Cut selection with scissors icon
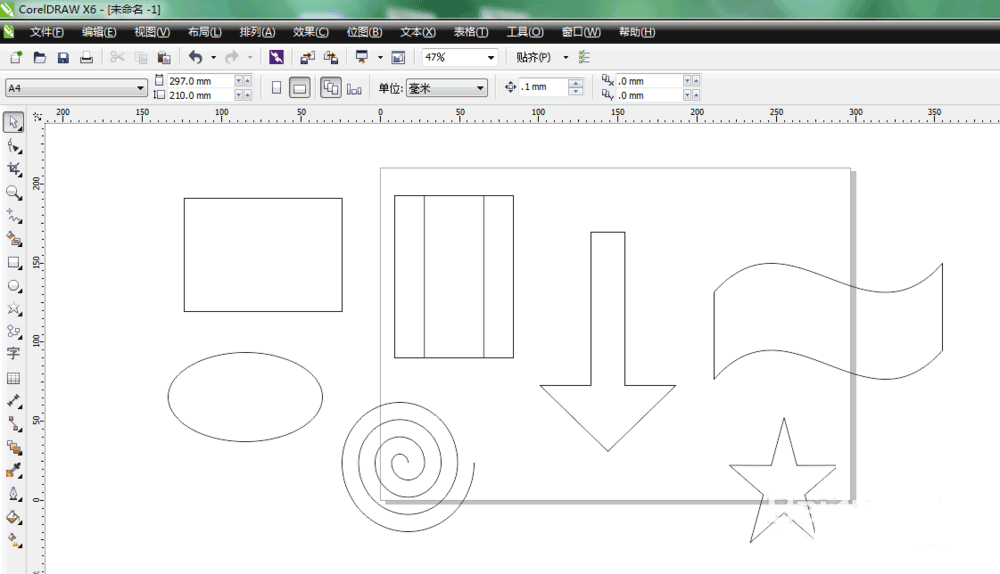The width and height of the screenshot is (1000, 574). [x=117, y=57]
